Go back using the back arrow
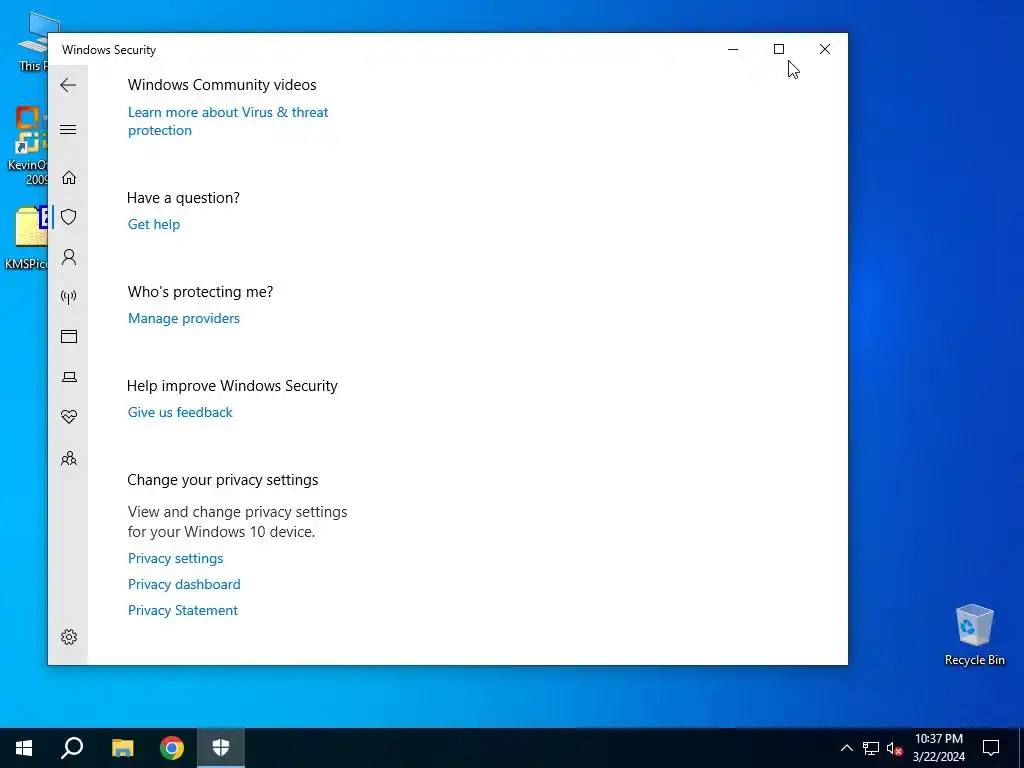This screenshot has height=768, width=1024. [x=68, y=85]
